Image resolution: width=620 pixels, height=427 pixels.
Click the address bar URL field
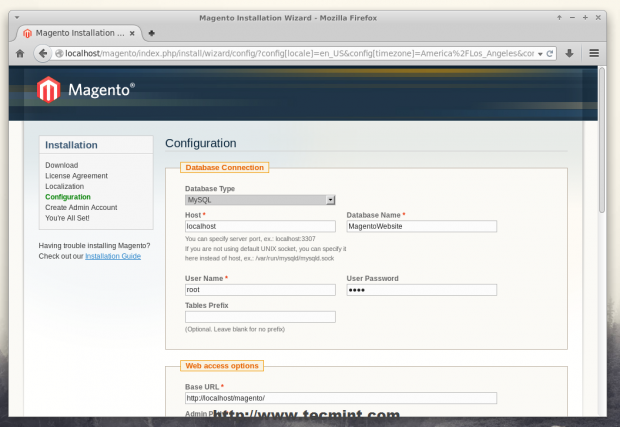click(299, 53)
